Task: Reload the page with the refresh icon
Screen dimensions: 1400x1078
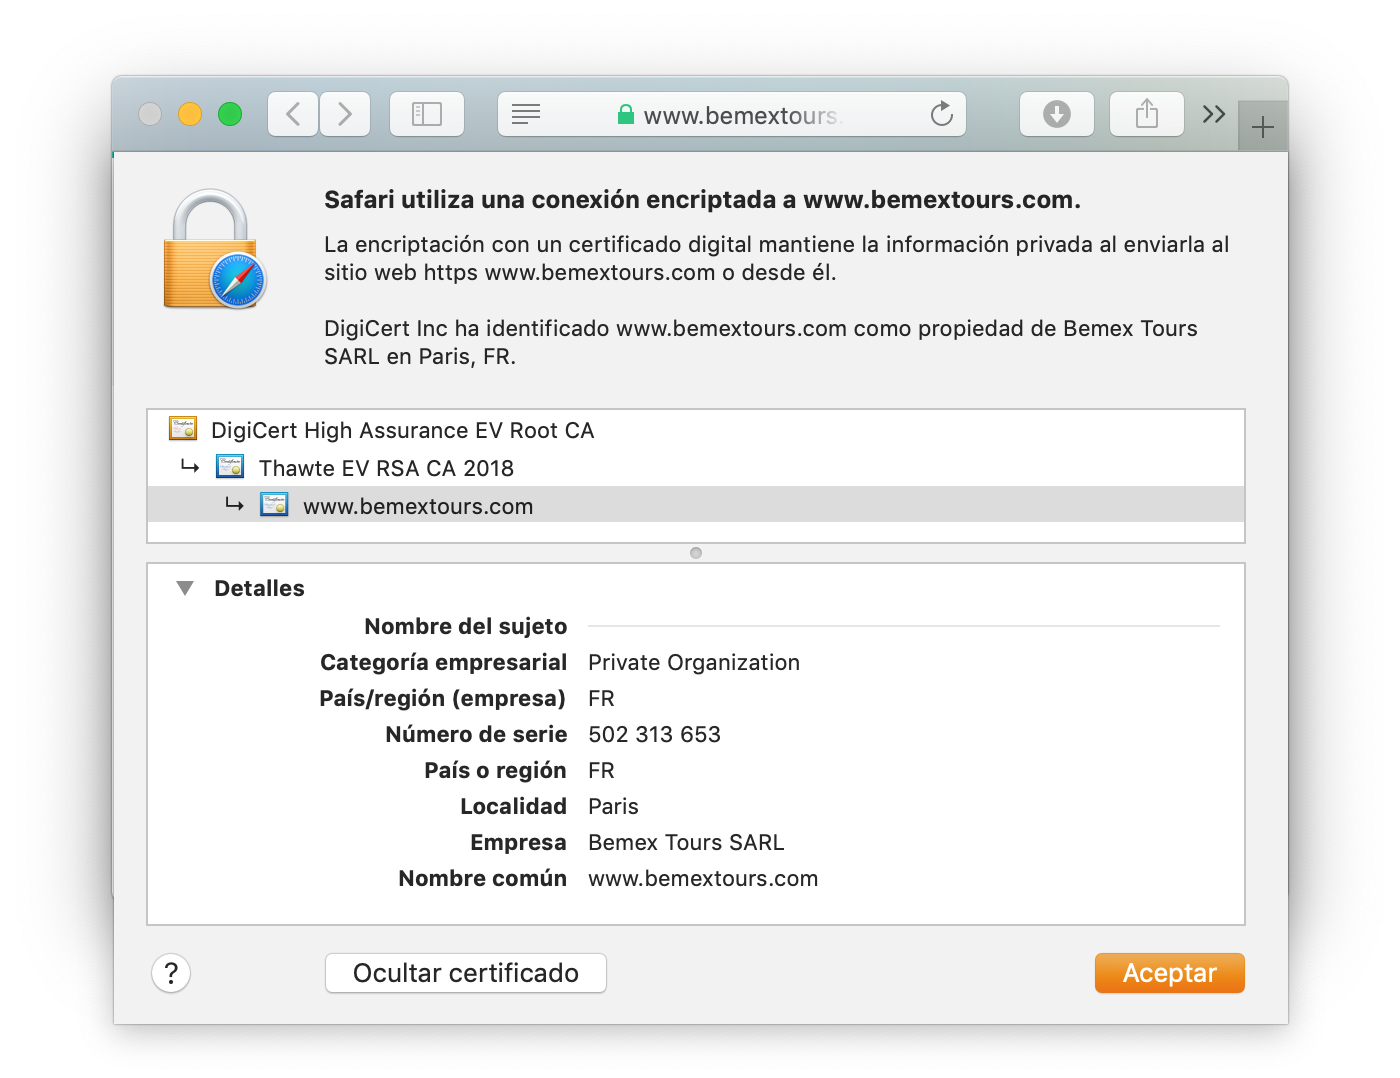Action: pyautogui.click(x=941, y=114)
